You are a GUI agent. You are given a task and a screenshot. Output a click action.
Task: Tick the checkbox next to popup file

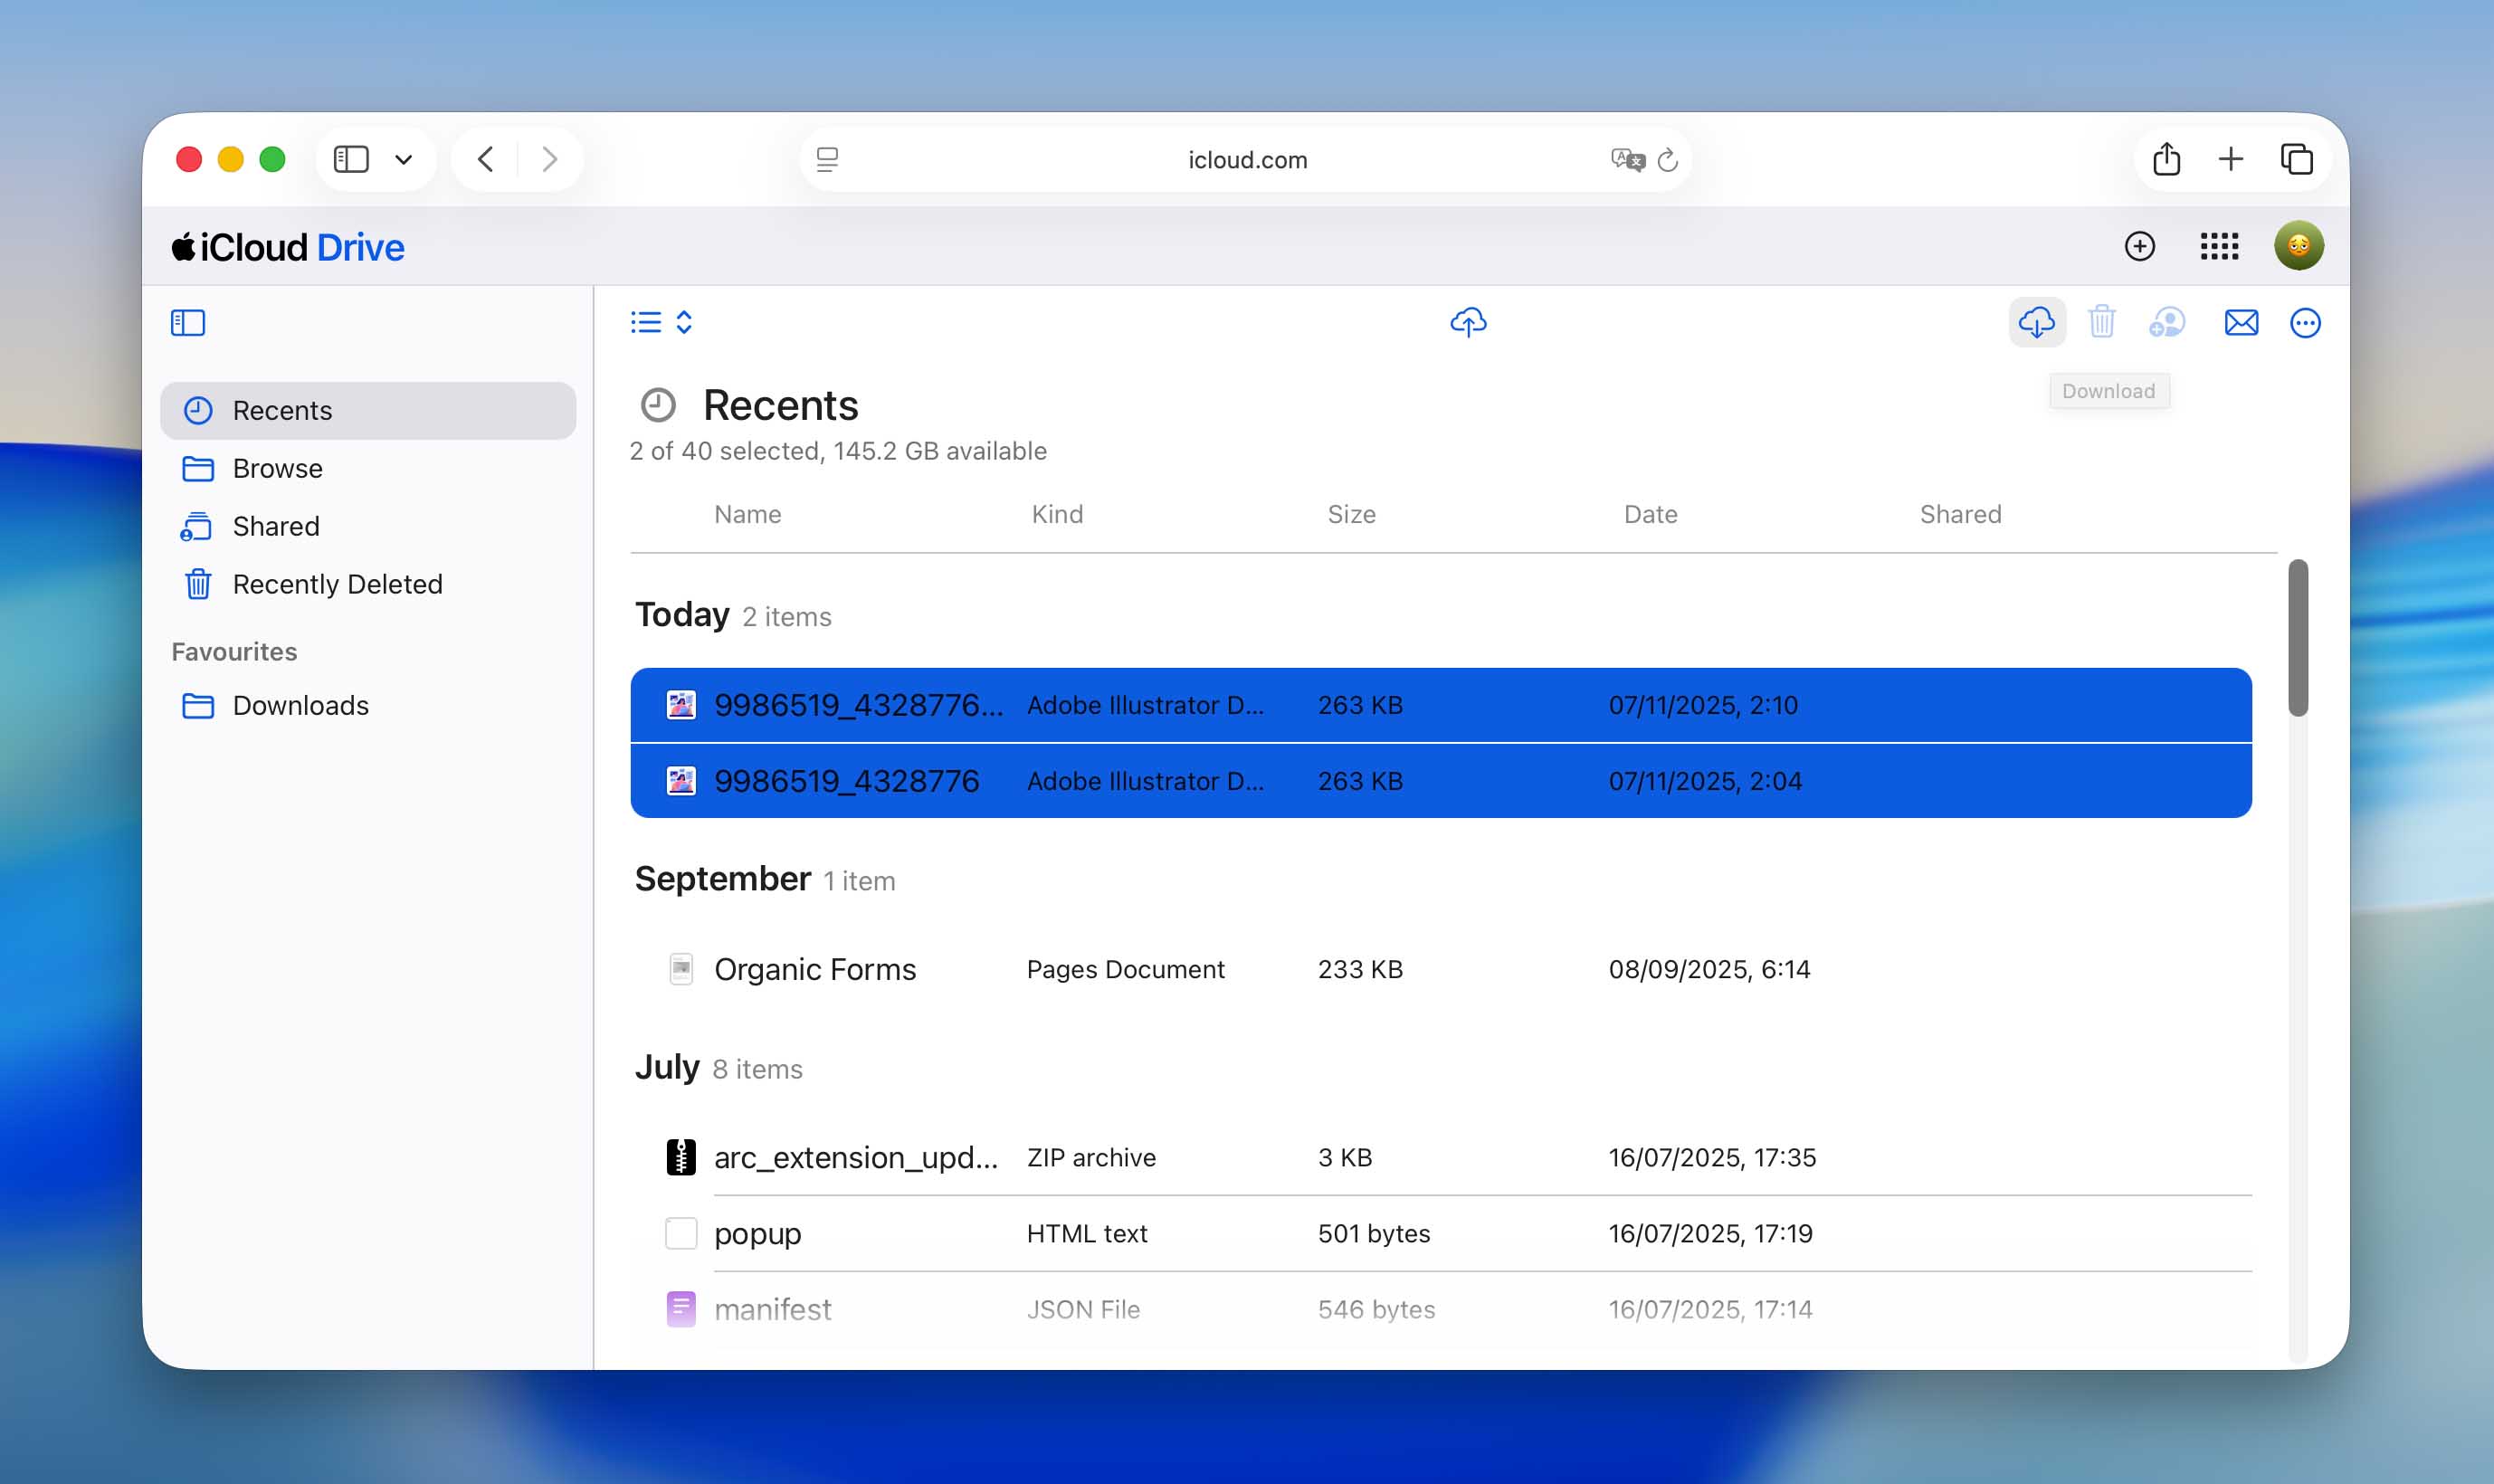click(x=680, y=1233)
